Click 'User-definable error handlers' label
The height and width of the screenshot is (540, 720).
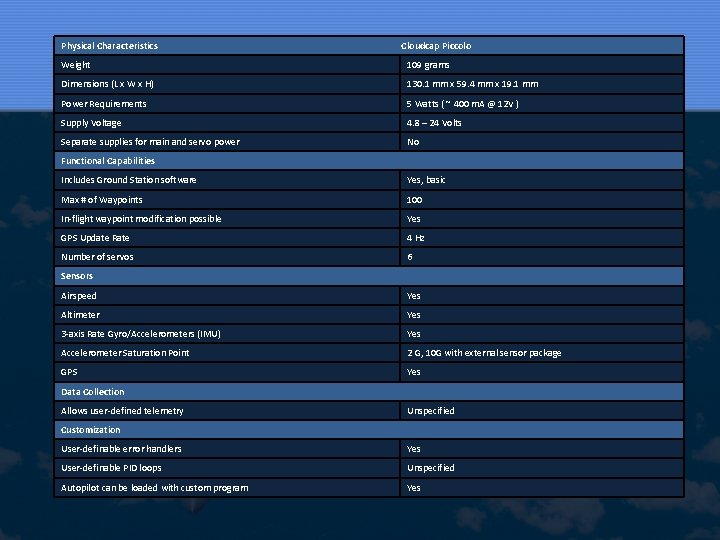[x=121, y=449]
